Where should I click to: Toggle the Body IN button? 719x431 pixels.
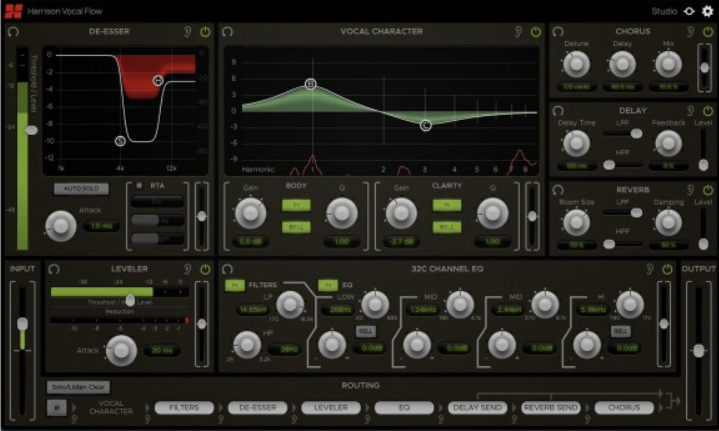[296, 205]
